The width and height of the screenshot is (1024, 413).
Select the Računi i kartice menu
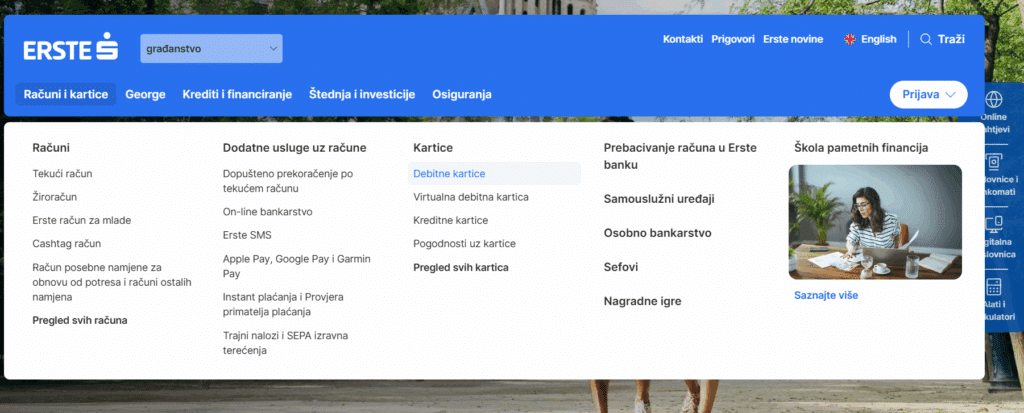coord(66,94)
